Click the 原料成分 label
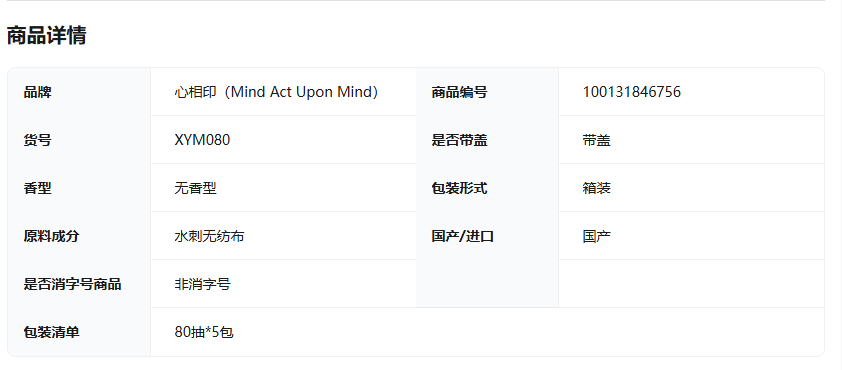The width and height of the screenshot is (842, 370). point(51,236)
